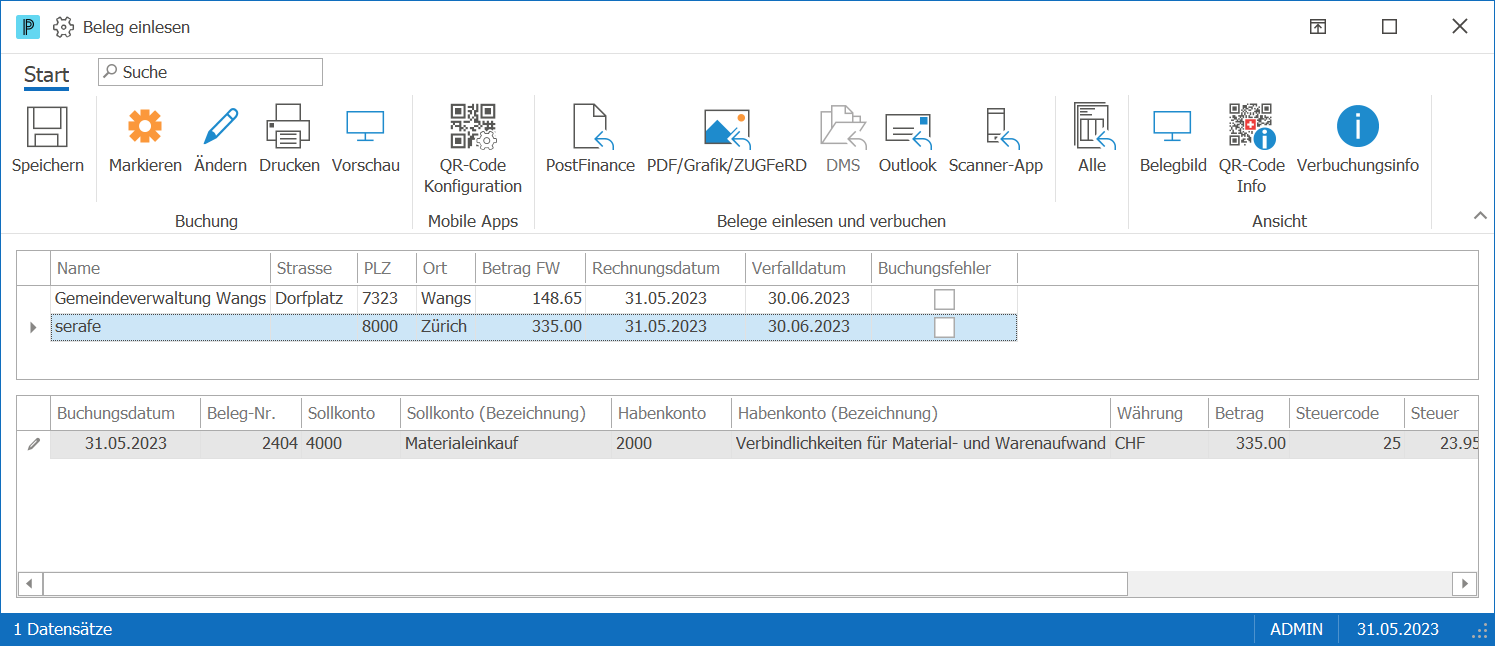Click Verbindlichkeiten für Material- und Warenaufwand cell
Viewport: 1495px width, 646px height.
click(x=920, y=443)
